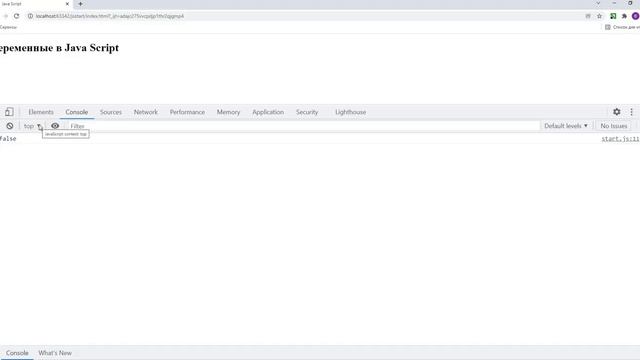
Task: Open the green extension icon
Action: click(613, 16)
